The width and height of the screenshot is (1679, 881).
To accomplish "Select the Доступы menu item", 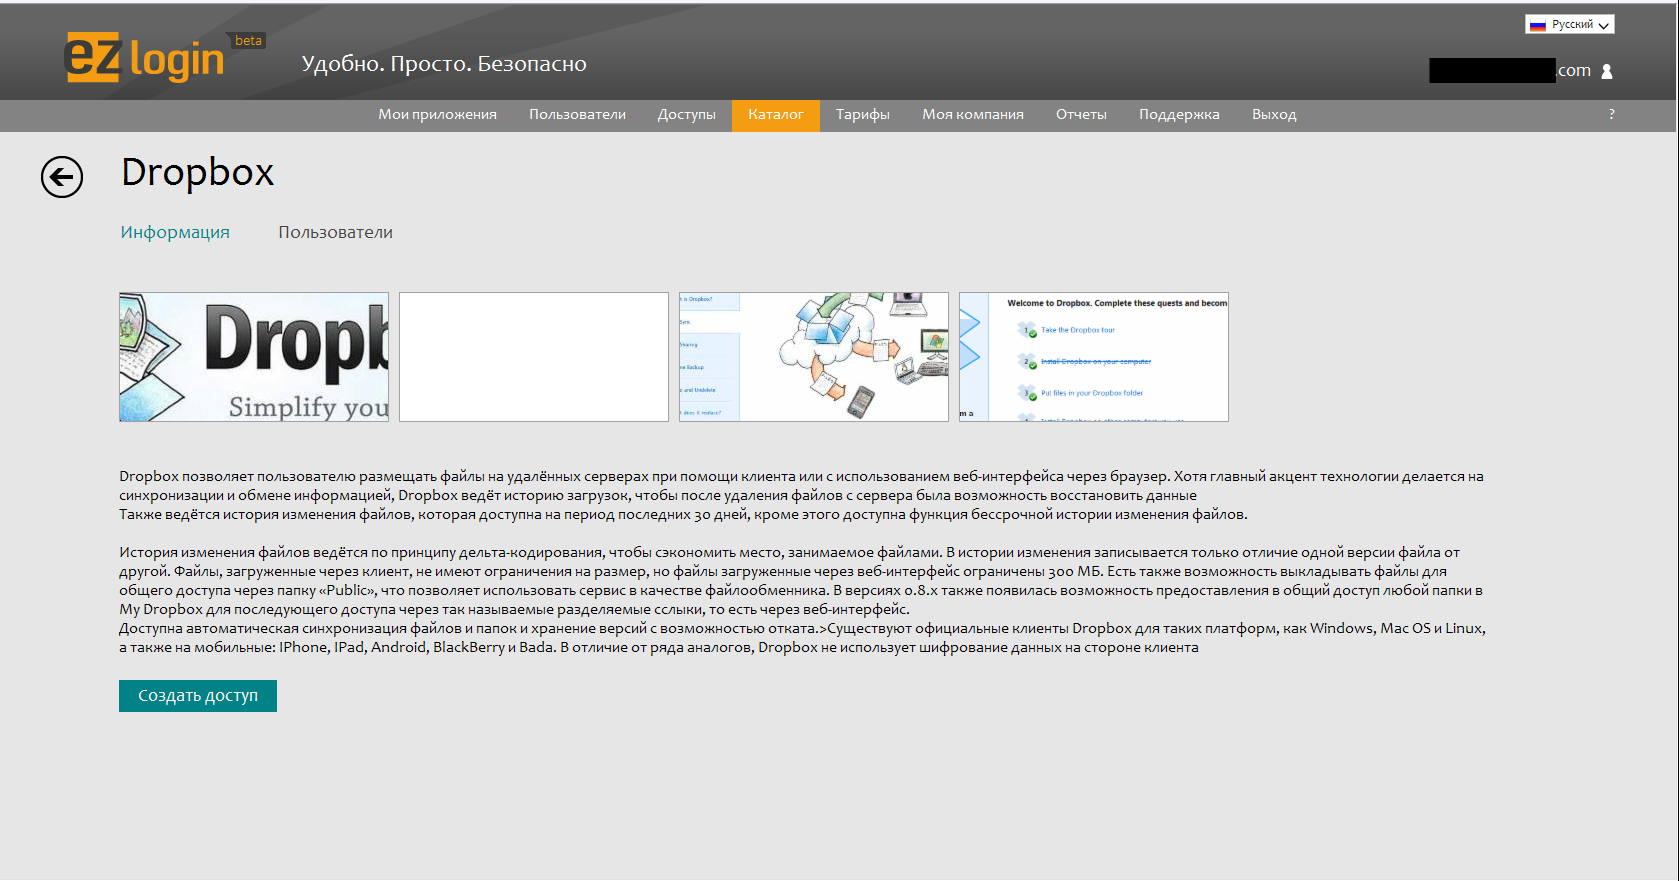I will 686,115.
